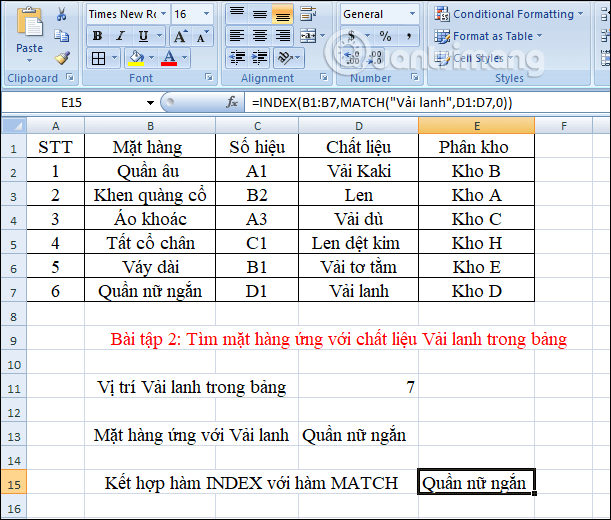Toggle Italic formatting

tap(121, 36)
